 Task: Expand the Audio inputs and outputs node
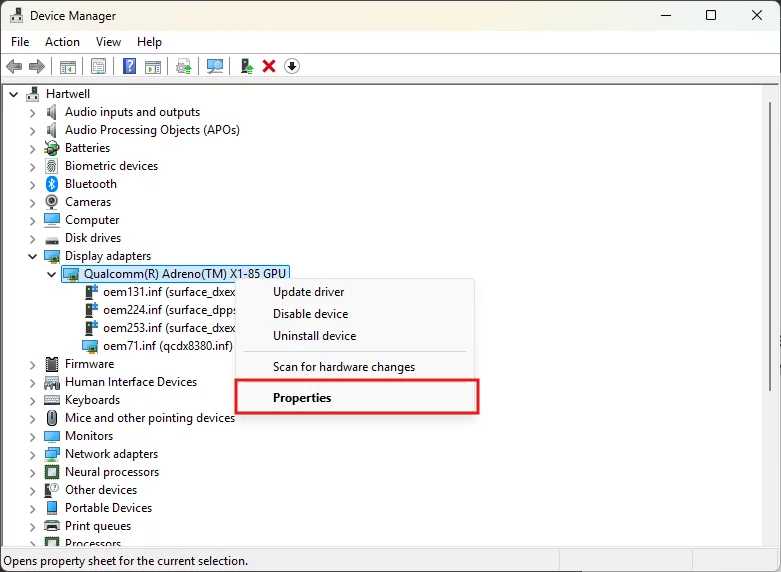[x=33, y=112]
